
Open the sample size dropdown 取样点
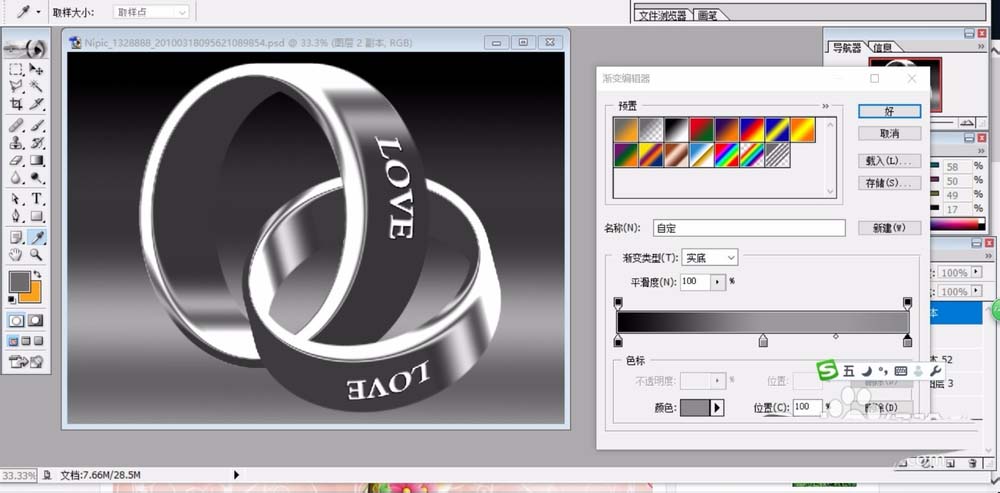[151, 12]
